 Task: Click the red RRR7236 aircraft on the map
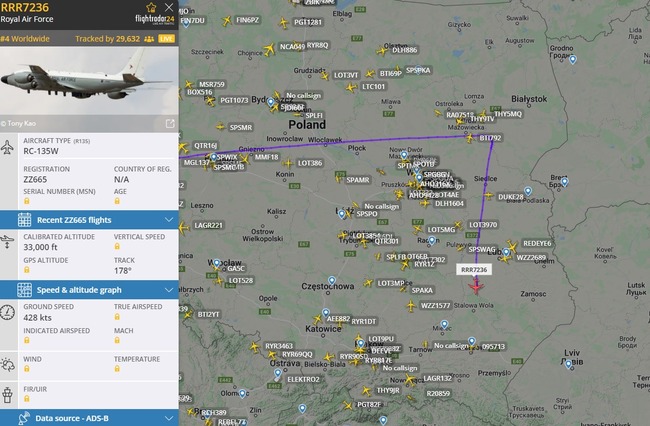[x=476, y=286]
